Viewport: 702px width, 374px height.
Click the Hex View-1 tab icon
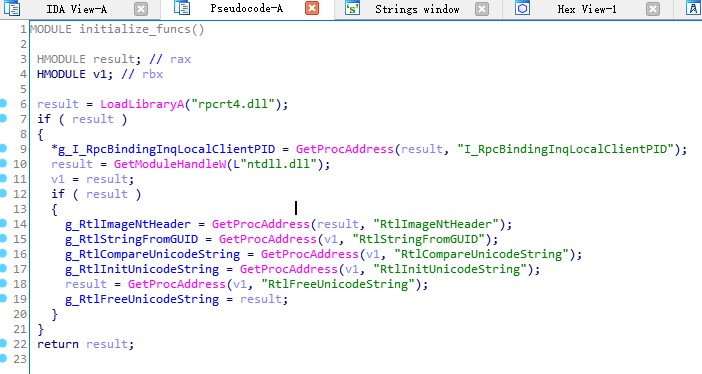(522, 8)
